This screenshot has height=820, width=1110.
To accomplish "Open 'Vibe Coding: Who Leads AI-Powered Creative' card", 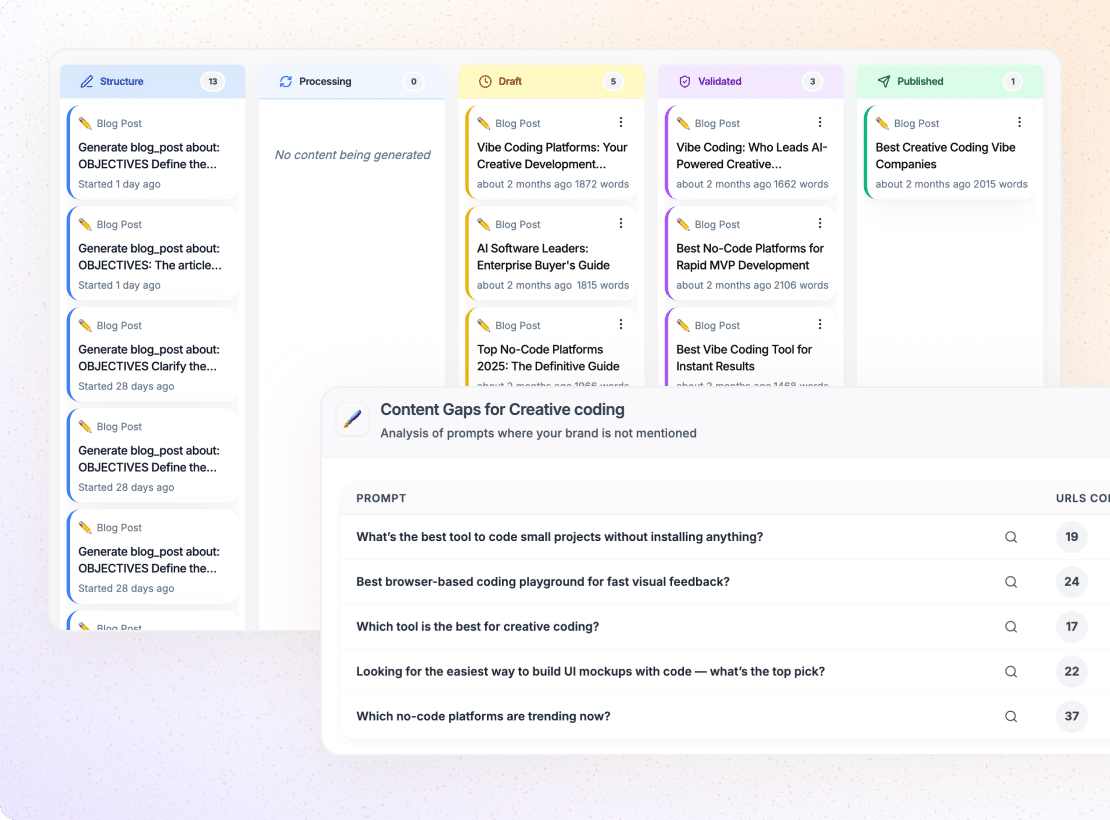I will pos(750,156).
